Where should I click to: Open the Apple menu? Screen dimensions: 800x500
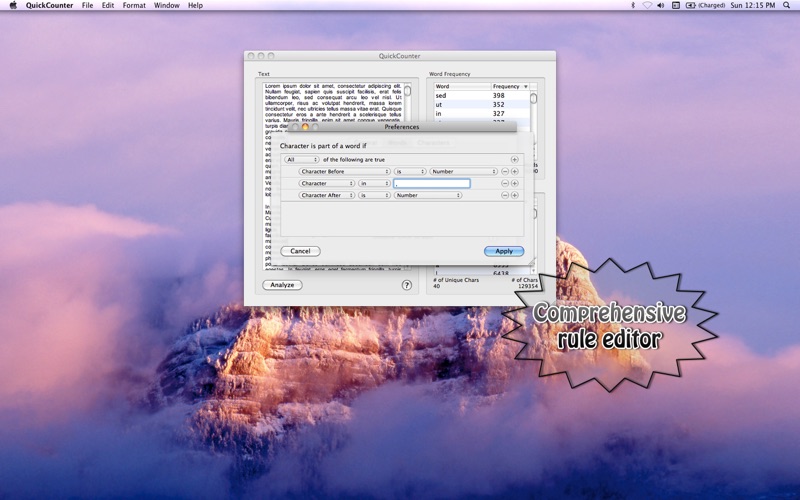tap(13, 5)
